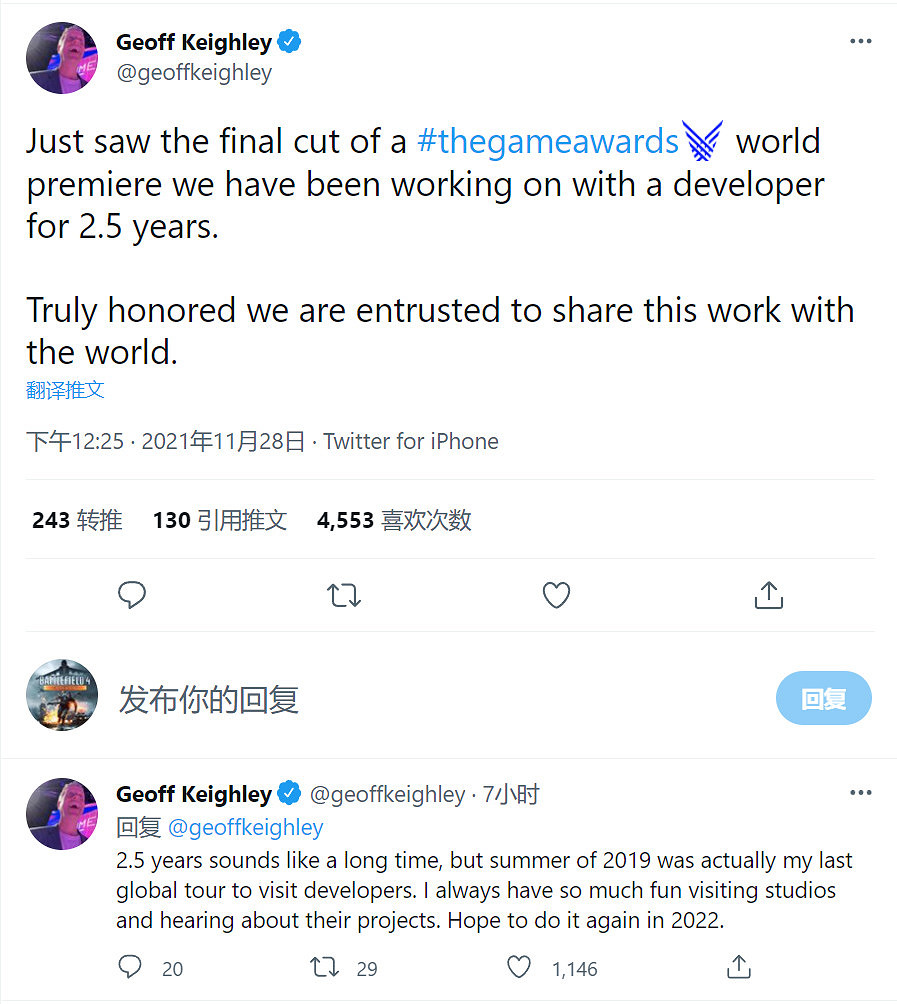View the 243 转推 retweets list
897x1004 pixels.
(76, 520)
